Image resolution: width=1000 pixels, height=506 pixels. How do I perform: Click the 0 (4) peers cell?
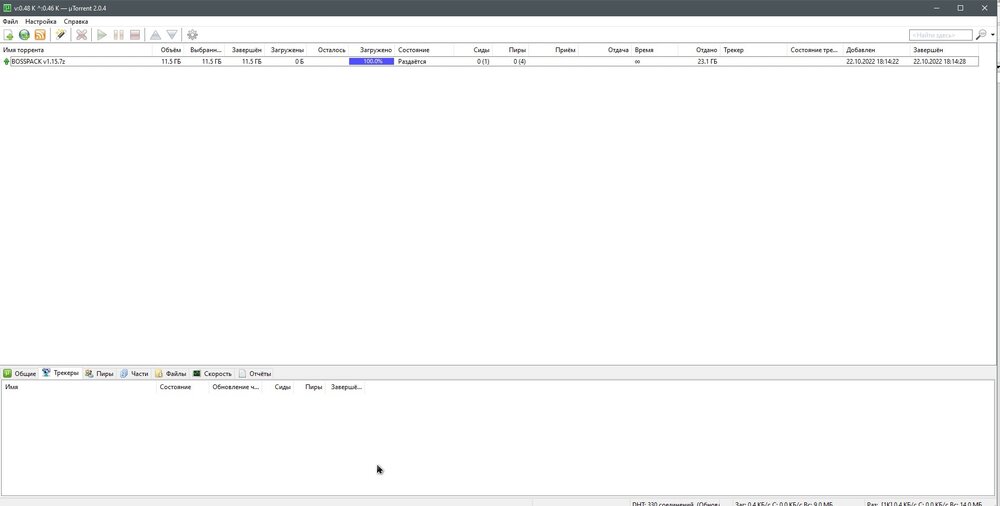click(520, 62)
